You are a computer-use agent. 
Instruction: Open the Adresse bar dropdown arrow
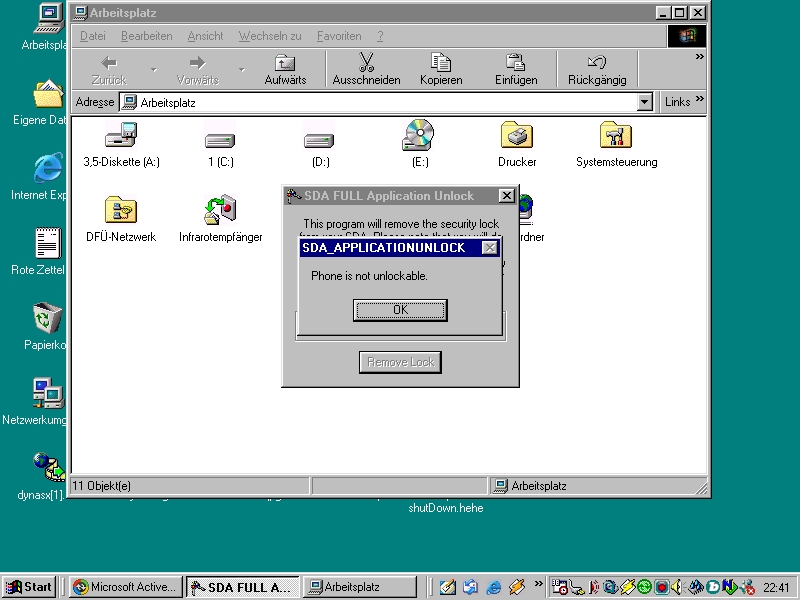(644, 102)
